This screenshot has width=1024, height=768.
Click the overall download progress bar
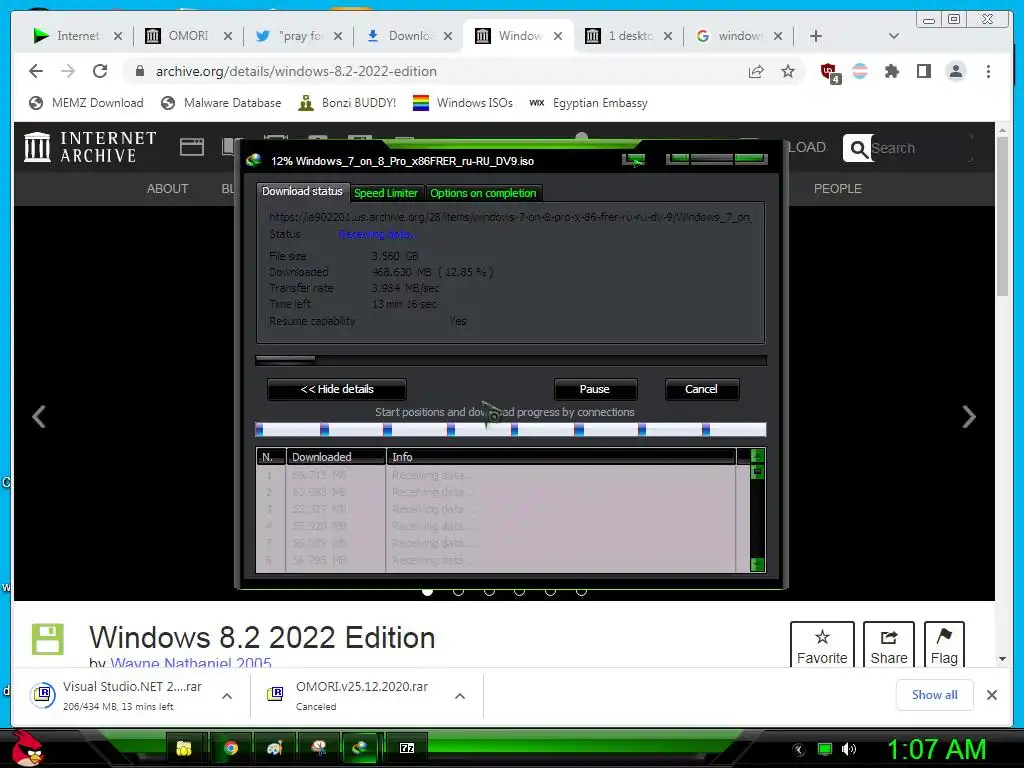pyautogui.click(x=511, y=360)
